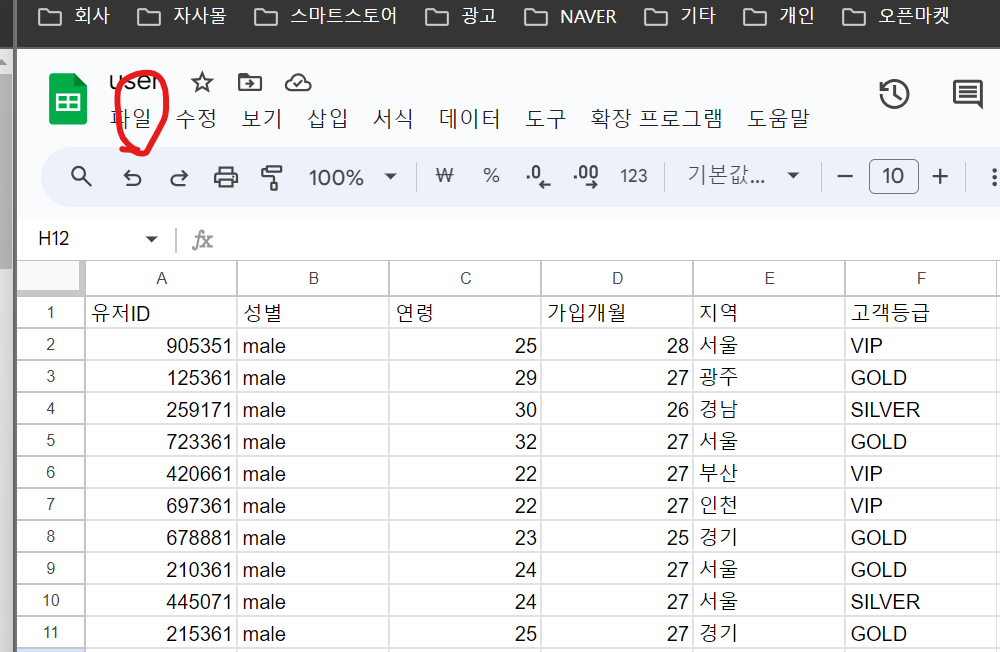The image size is (1000, 652).
Task: Open the comments panel icon
Action: click(x=967, y=94)
